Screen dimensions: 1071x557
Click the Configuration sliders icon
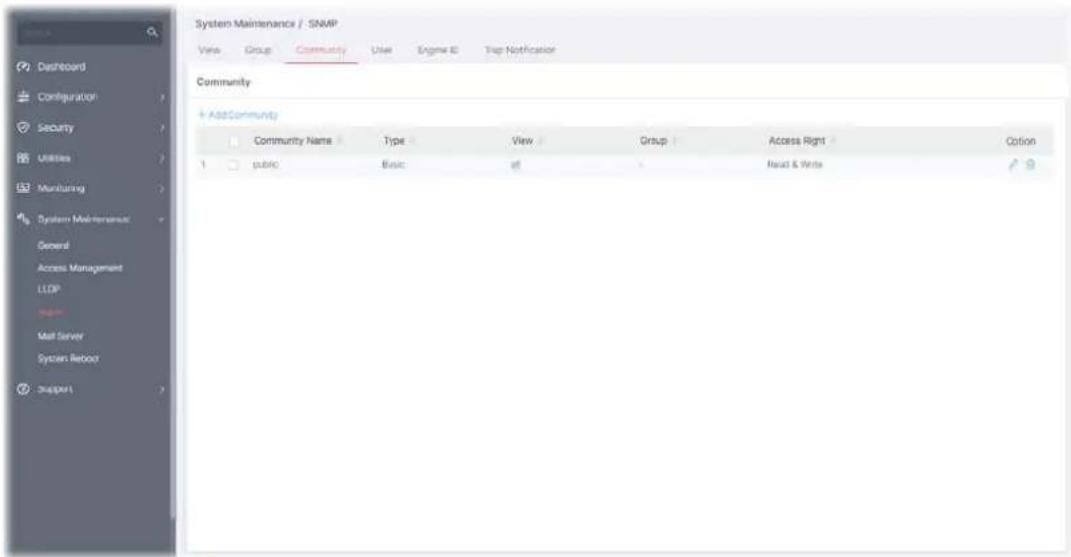(23, 97)
